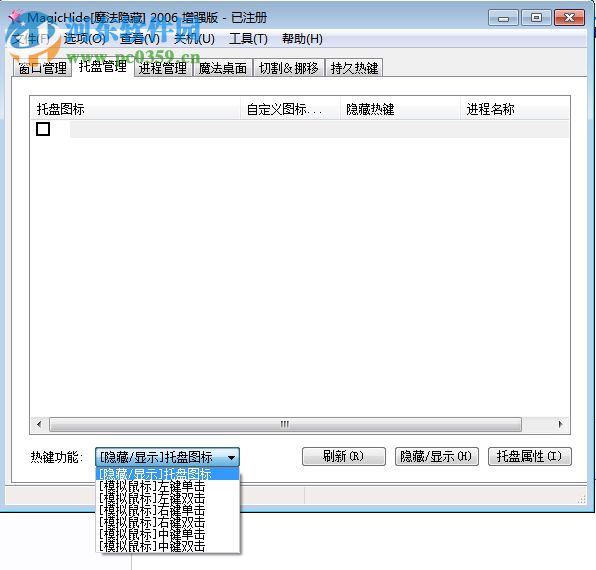
Task: Click the horizontal scrollbar's left arrow
Action: tap(39, 424)
